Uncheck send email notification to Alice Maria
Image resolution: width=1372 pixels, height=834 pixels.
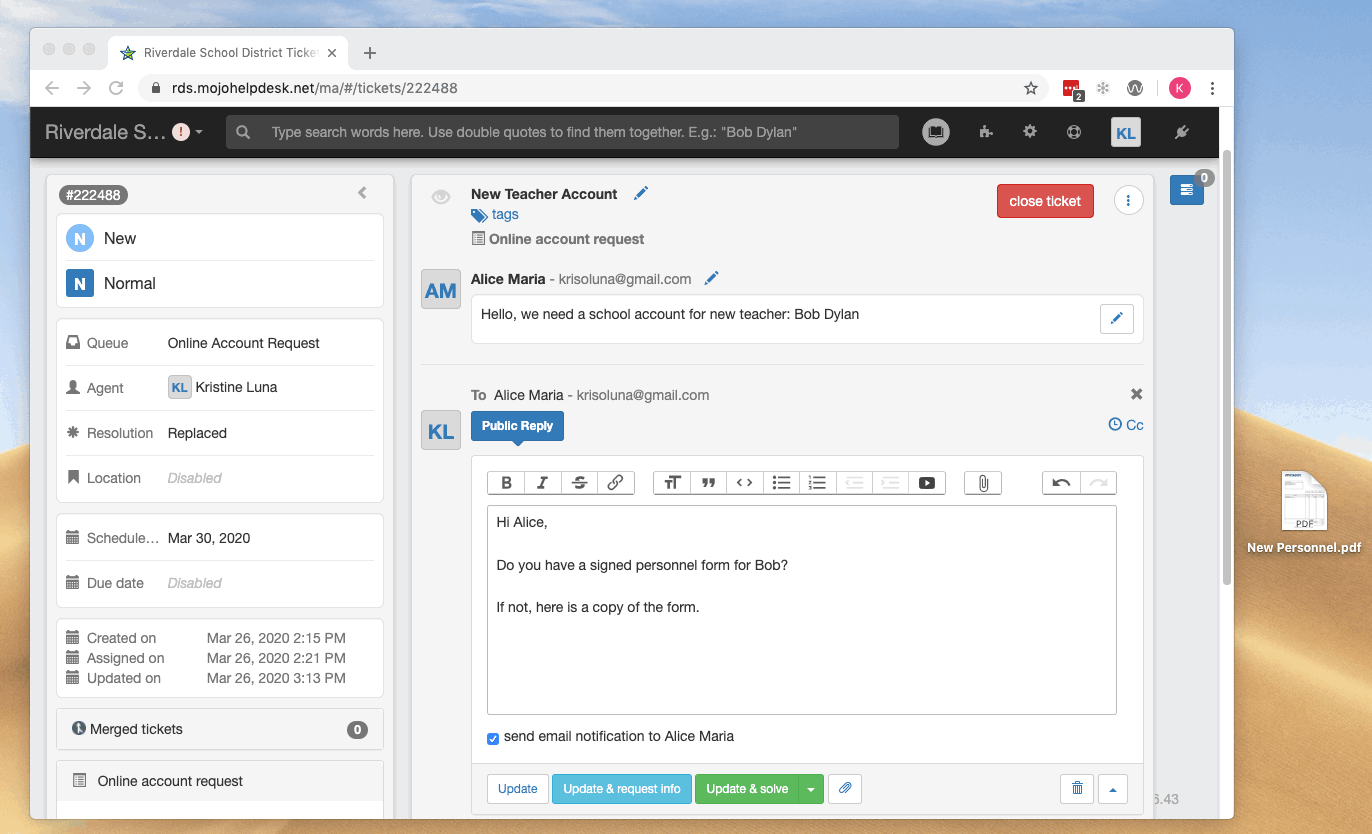click(x=493, y=739)
